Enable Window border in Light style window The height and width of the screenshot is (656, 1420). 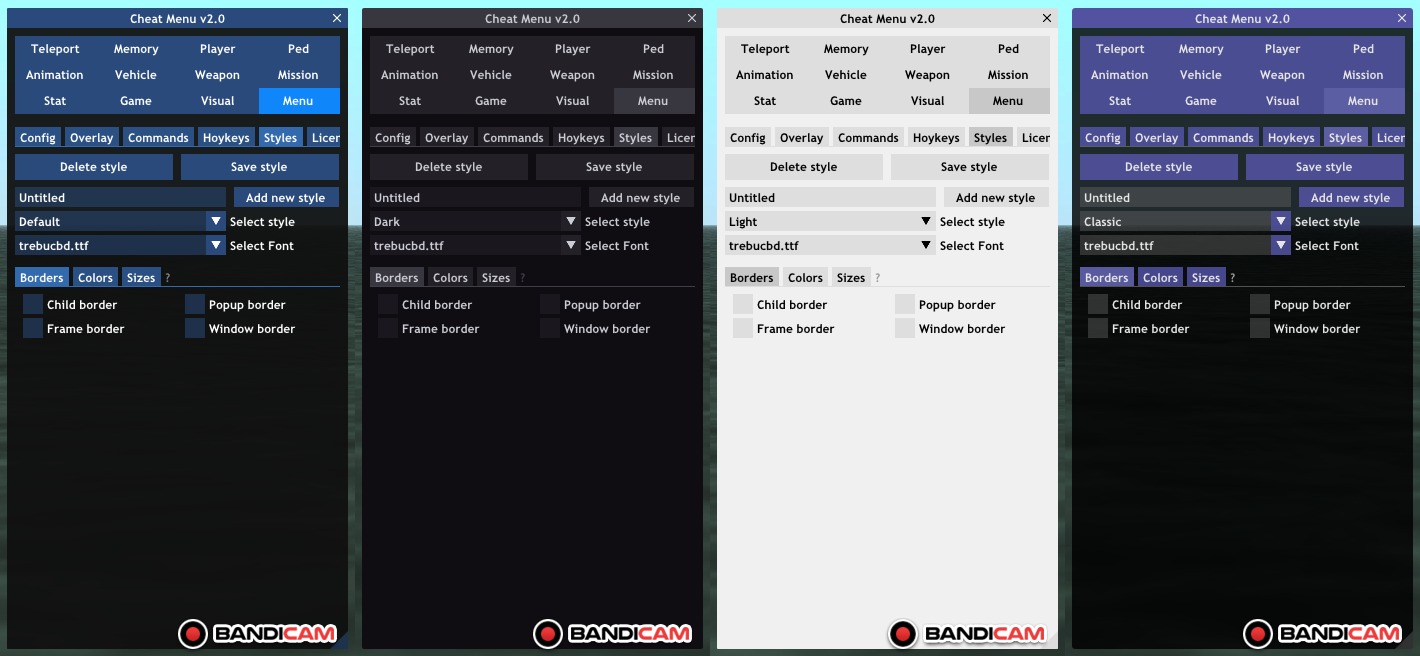click(x=905, y=328)
